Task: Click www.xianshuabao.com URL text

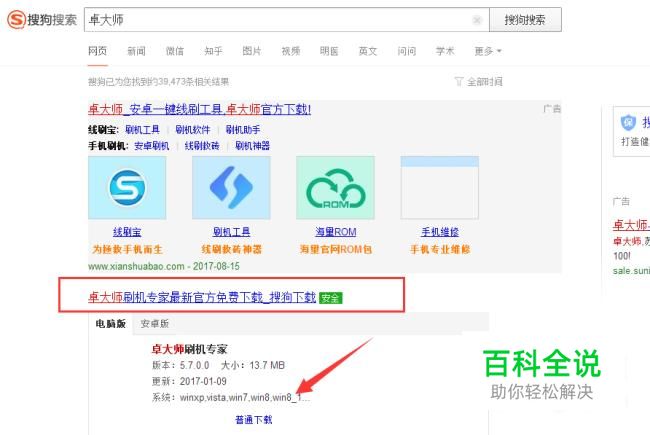Action: click(x=136, y=266)
